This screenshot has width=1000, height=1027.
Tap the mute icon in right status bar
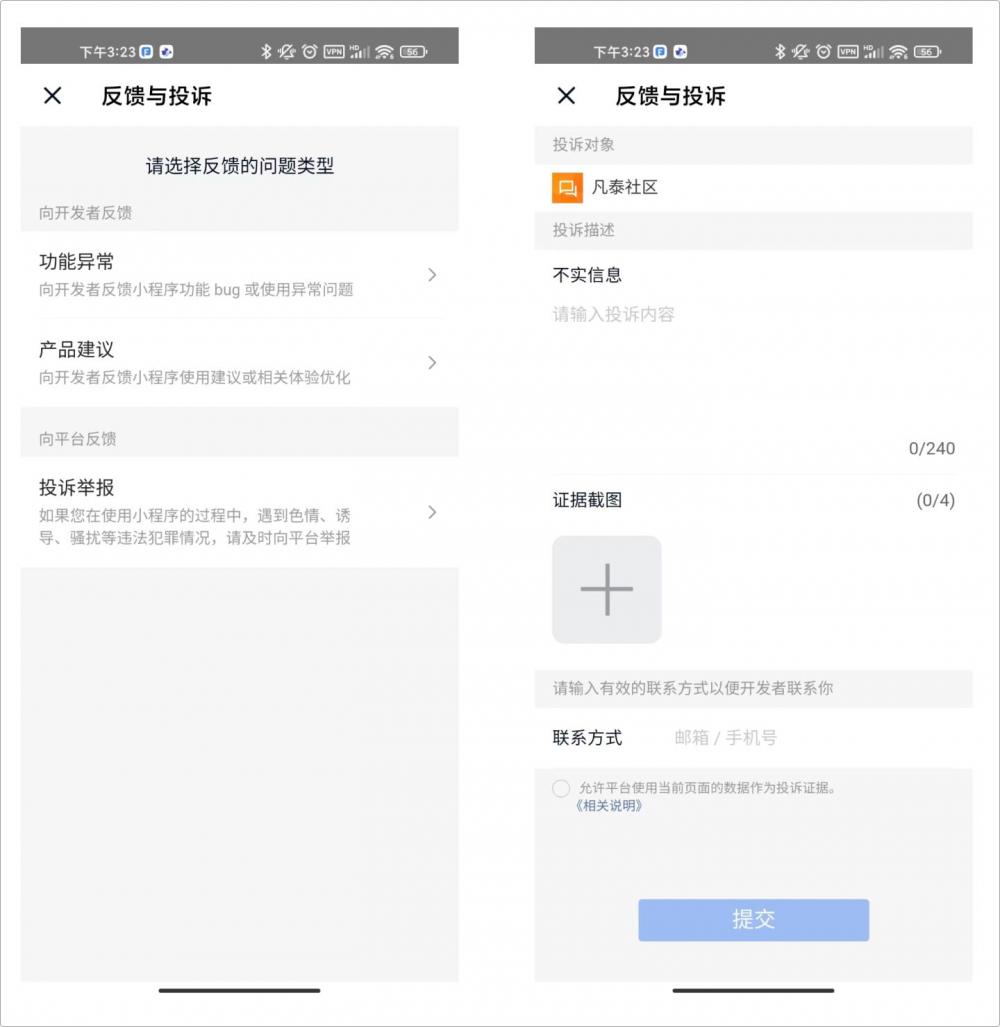coord(800,51)
